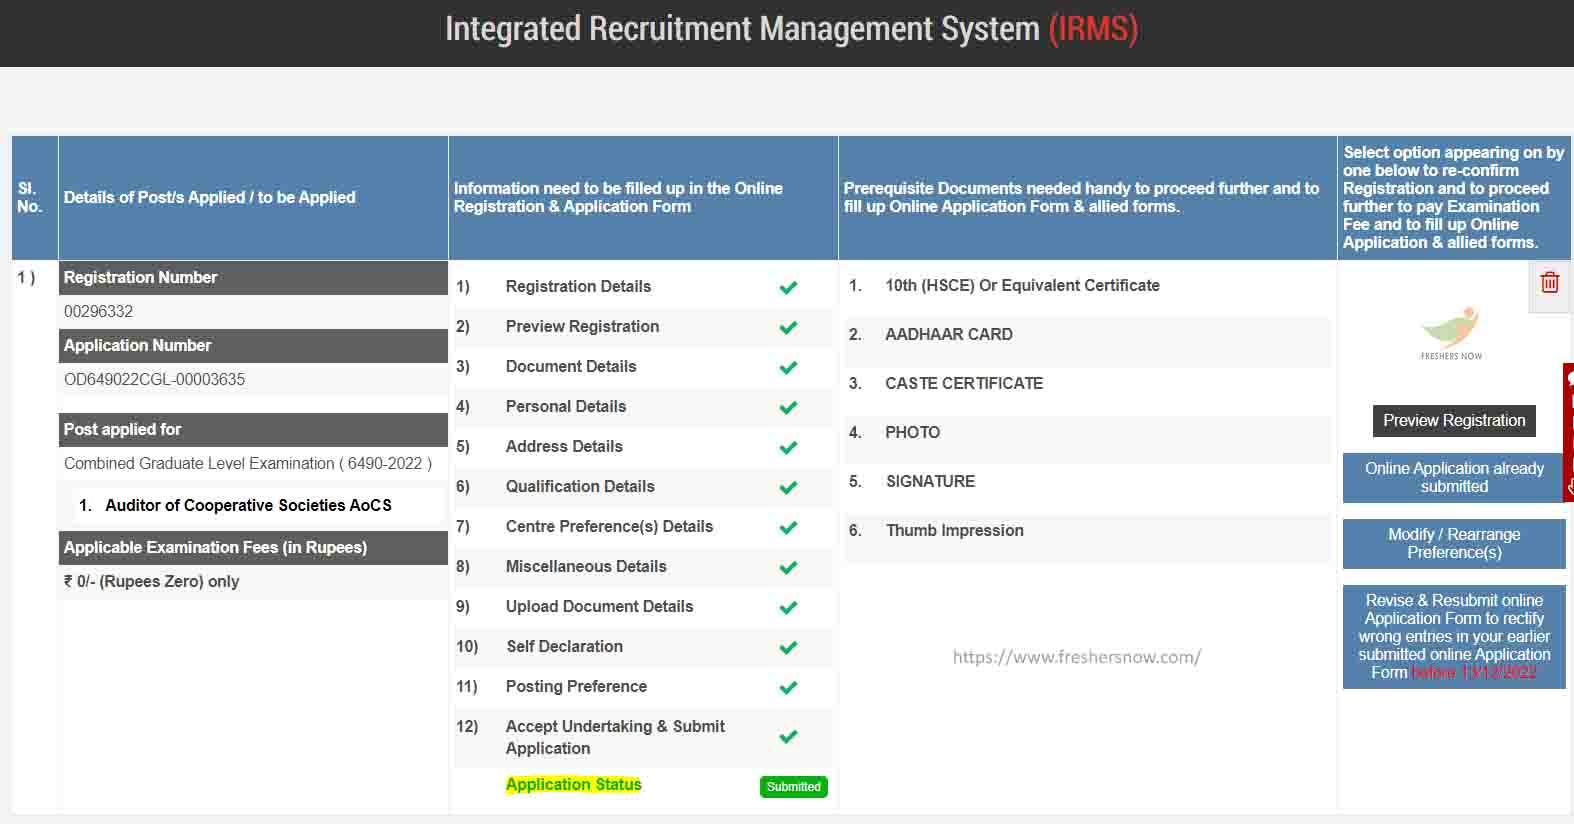This screenshot has height=824, width=1574.
Task: Open the Self Declaration step
Action: (564, 646)
